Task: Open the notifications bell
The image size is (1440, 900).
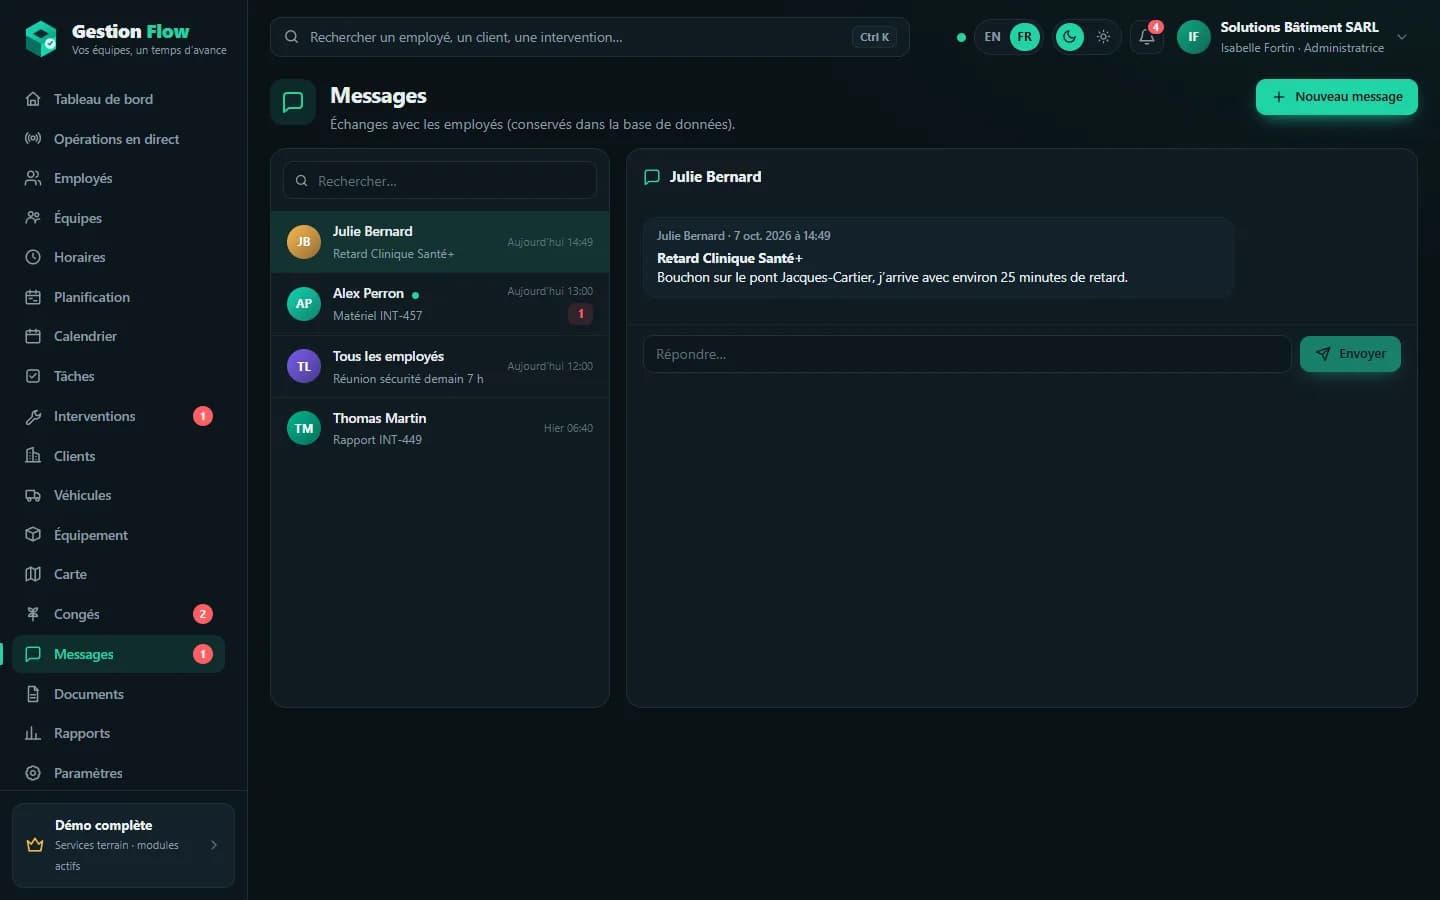Action: pos(1147,37)
